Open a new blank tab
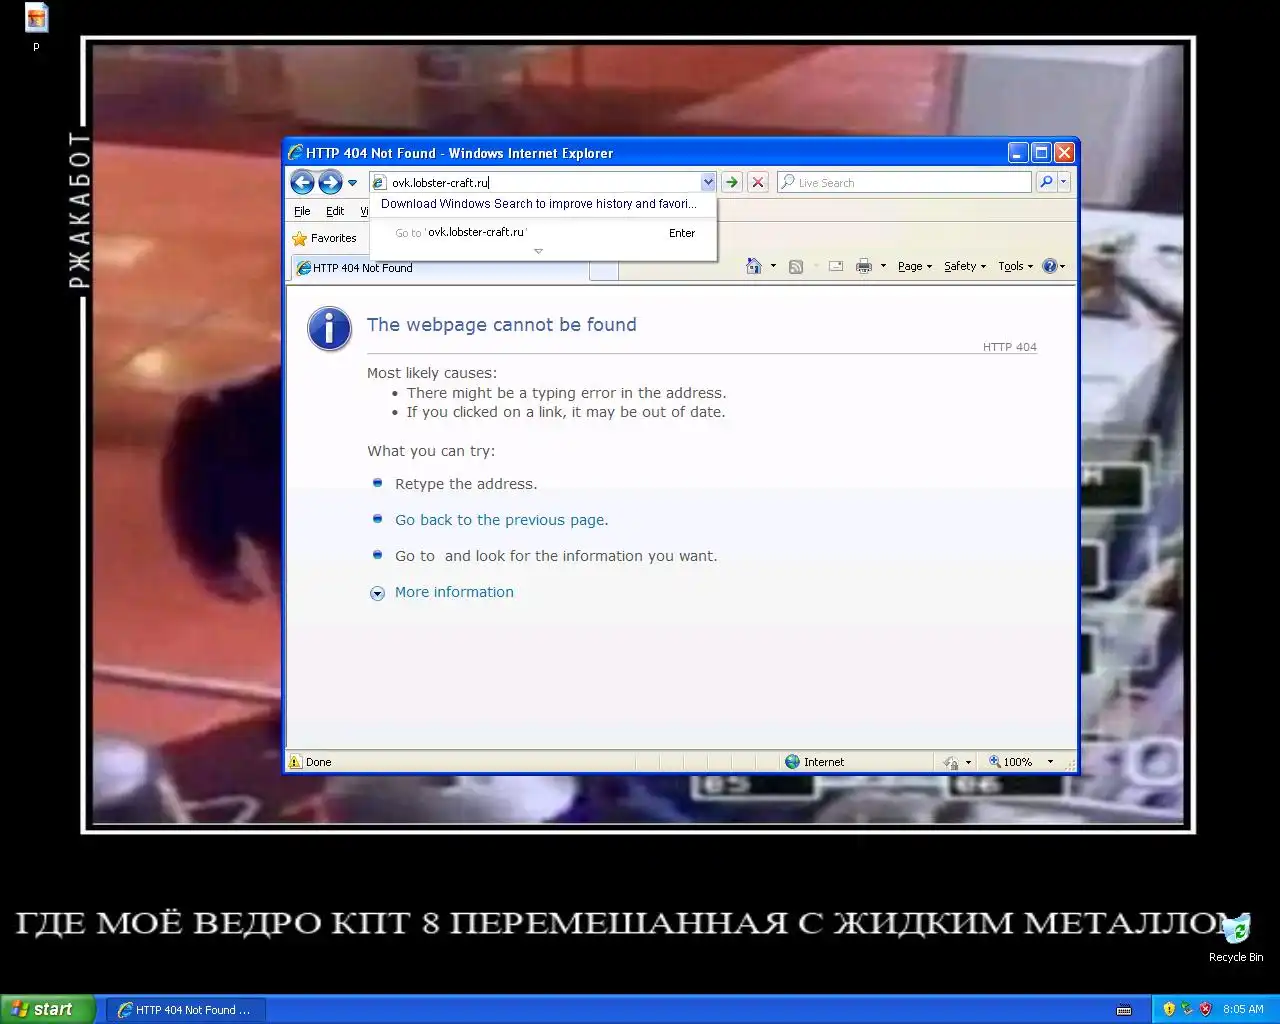The image size is (1280, 1024). (x=603, y=269)
